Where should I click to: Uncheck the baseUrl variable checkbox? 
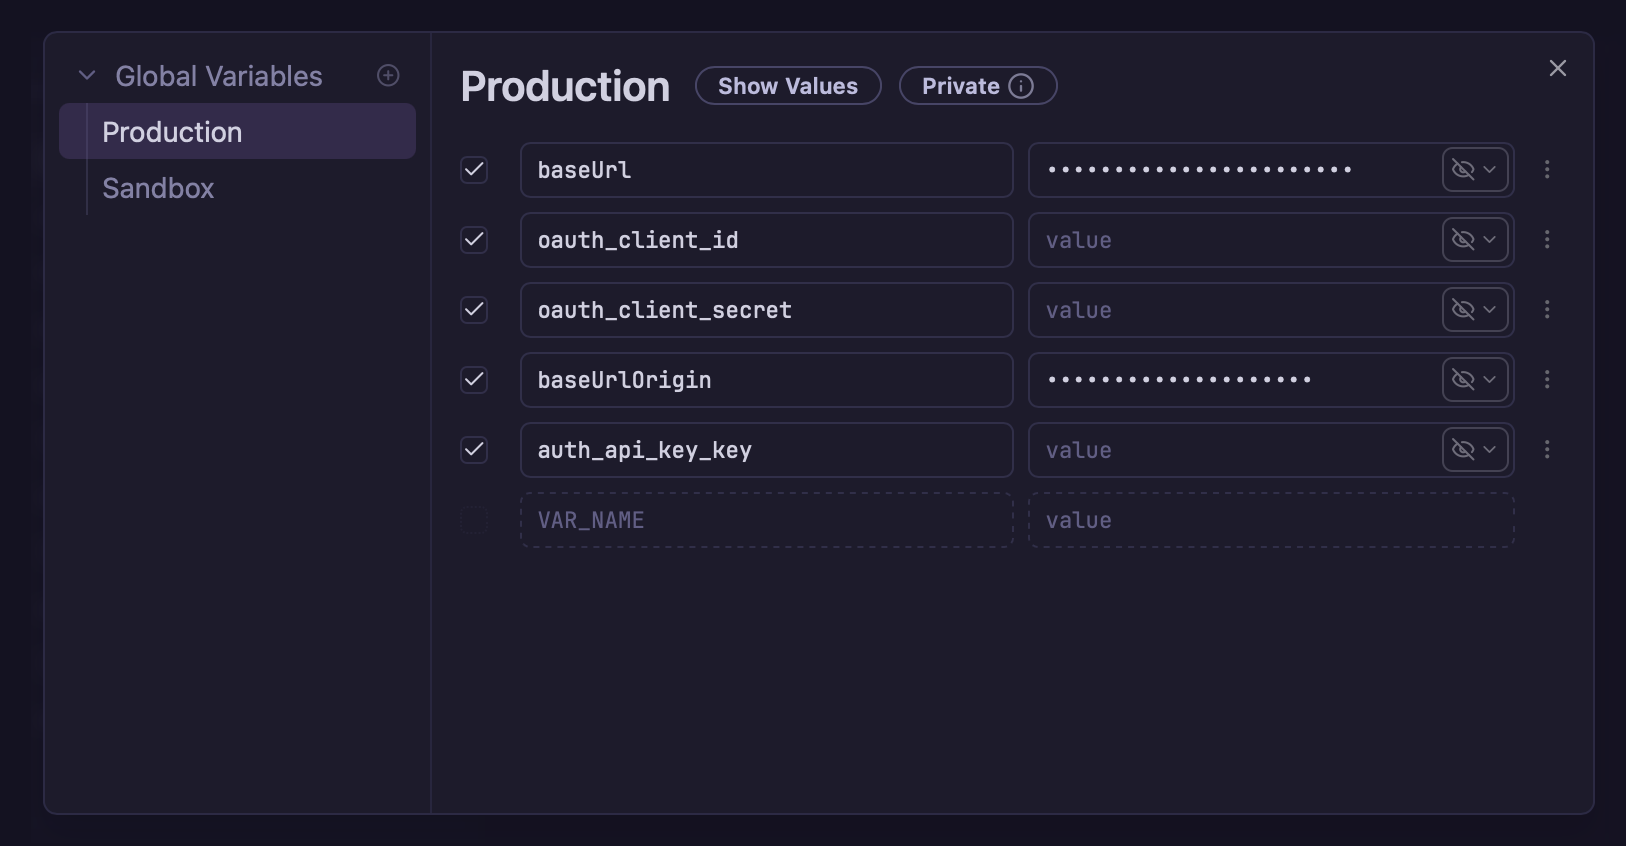point(474,170)
